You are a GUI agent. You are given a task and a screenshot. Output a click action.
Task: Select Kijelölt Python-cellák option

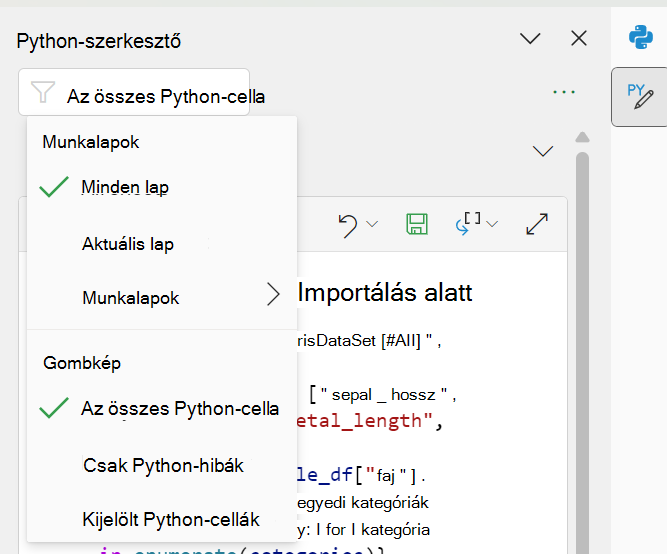pos(162,520)
